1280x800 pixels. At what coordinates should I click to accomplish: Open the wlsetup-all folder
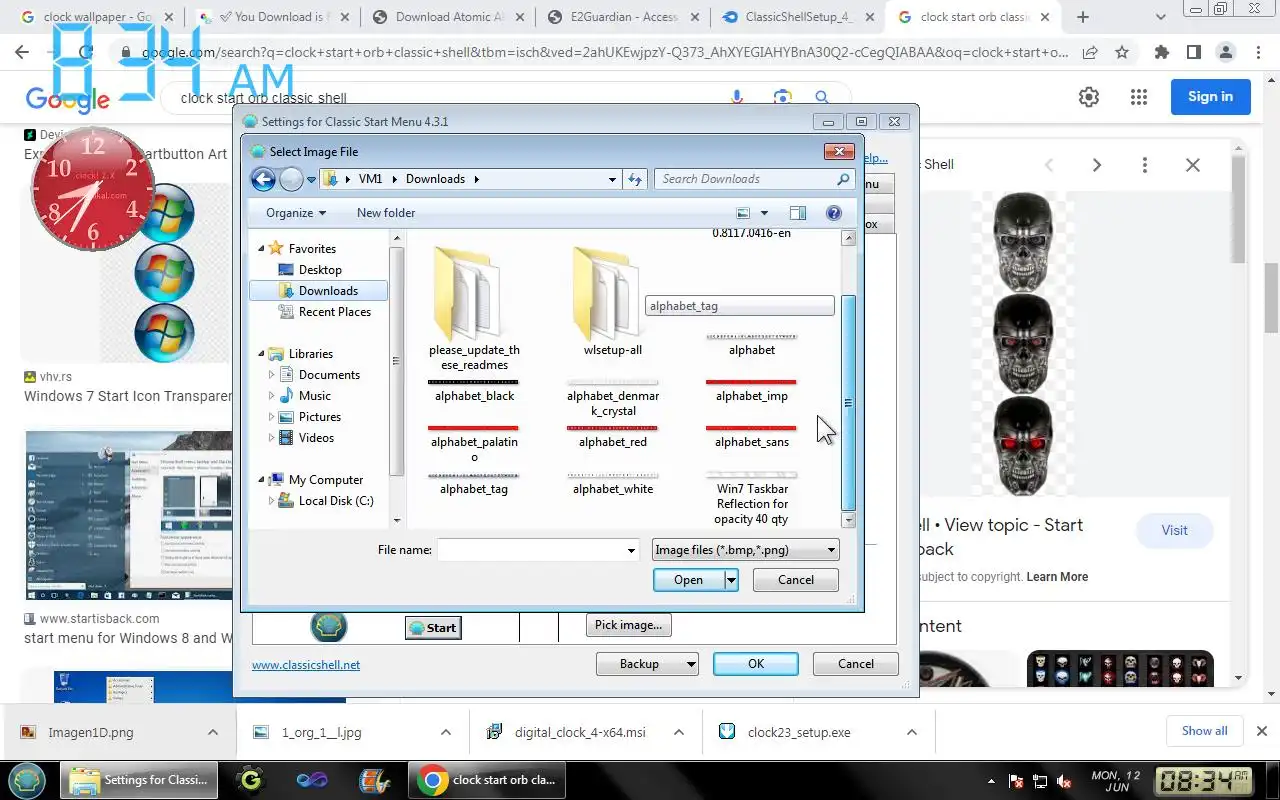click(x=613, y=302)
